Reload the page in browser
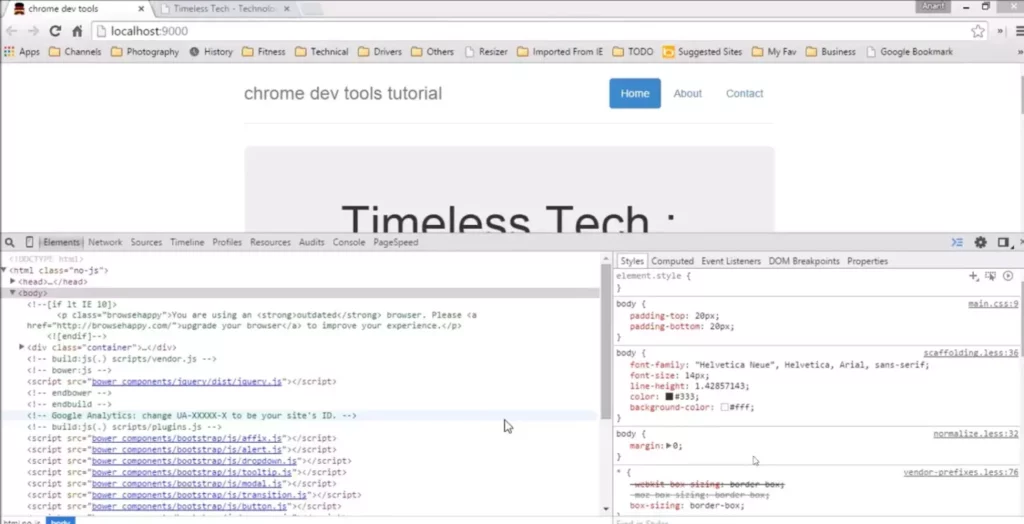This screenshot has height=524, width=1024. [55, 31]
